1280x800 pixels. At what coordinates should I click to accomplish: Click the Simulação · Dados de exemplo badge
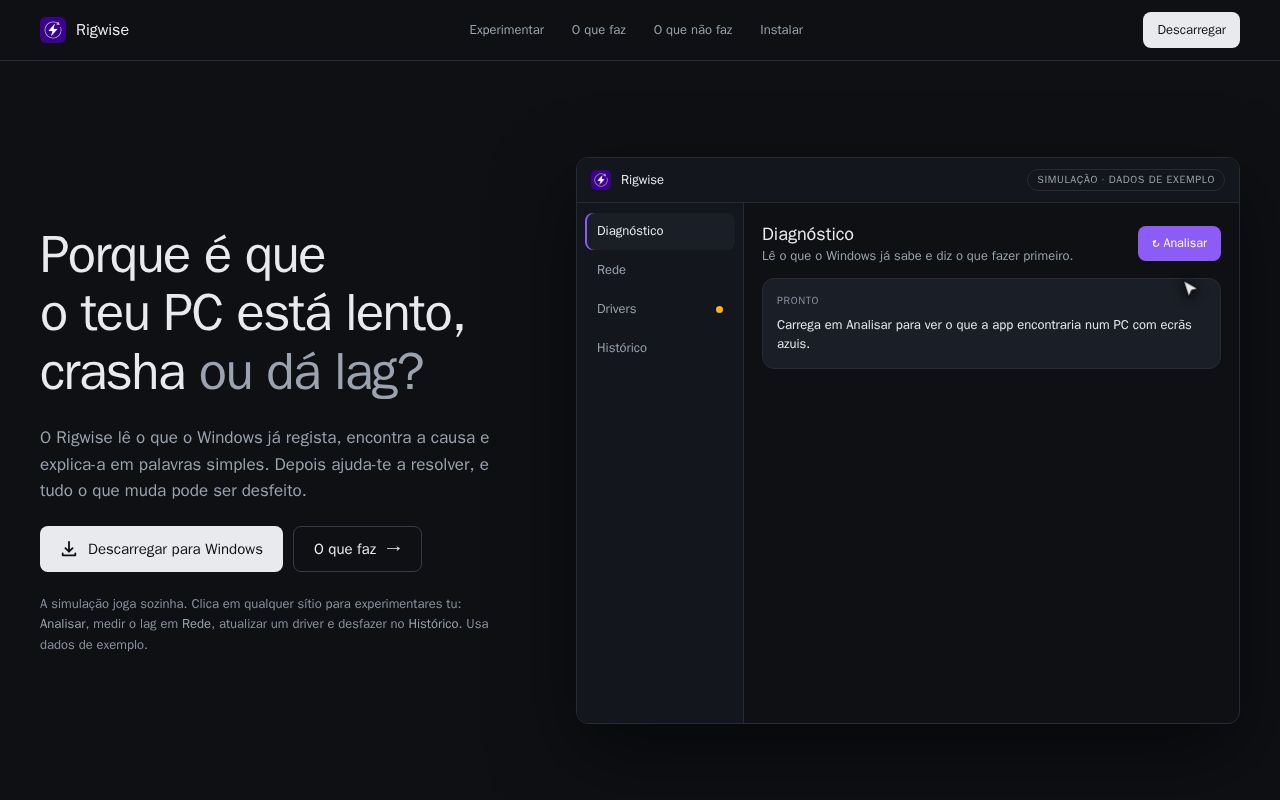point(1126,180)
